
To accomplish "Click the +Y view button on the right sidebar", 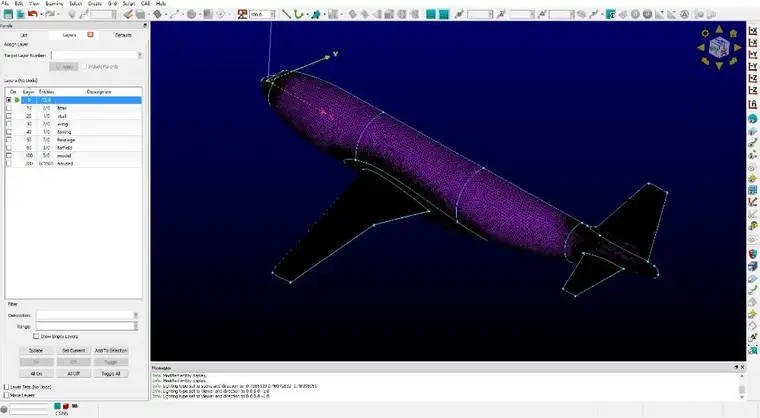I will (753, 54).
